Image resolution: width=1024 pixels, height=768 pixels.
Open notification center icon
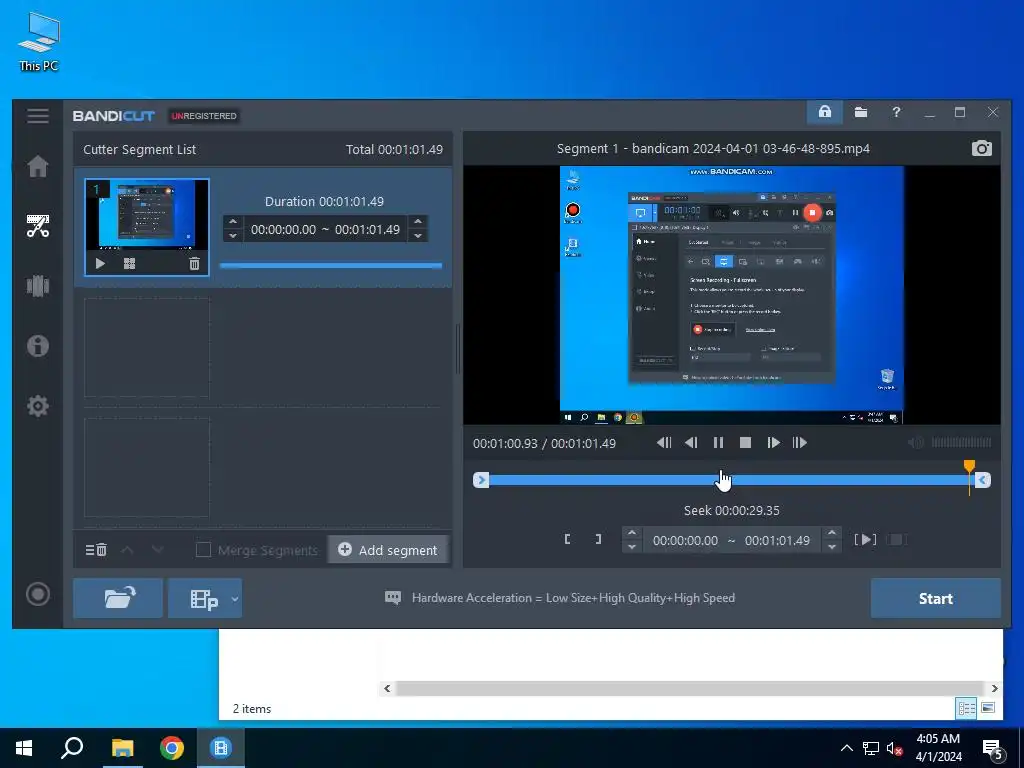coord(993,748)
